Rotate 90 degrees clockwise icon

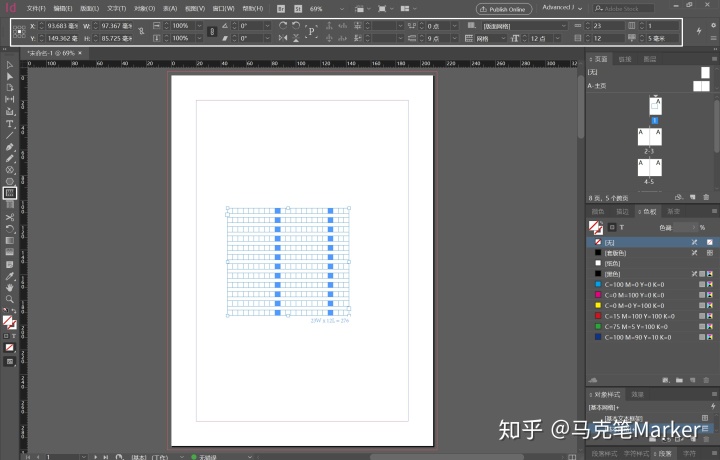pyautogui.click(x=283, y=26)
